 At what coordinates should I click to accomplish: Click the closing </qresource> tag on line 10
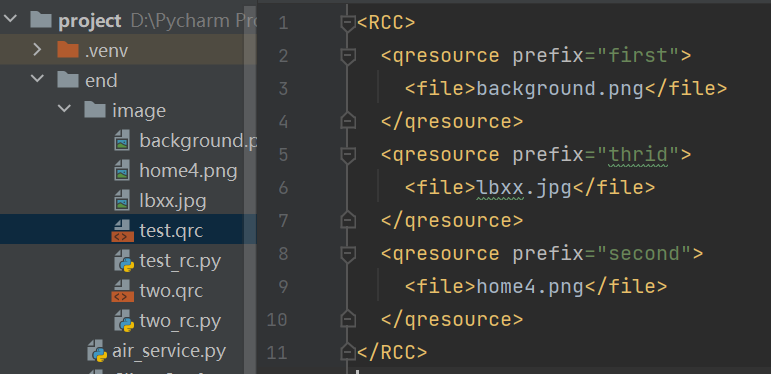click(x=452, y=319)
